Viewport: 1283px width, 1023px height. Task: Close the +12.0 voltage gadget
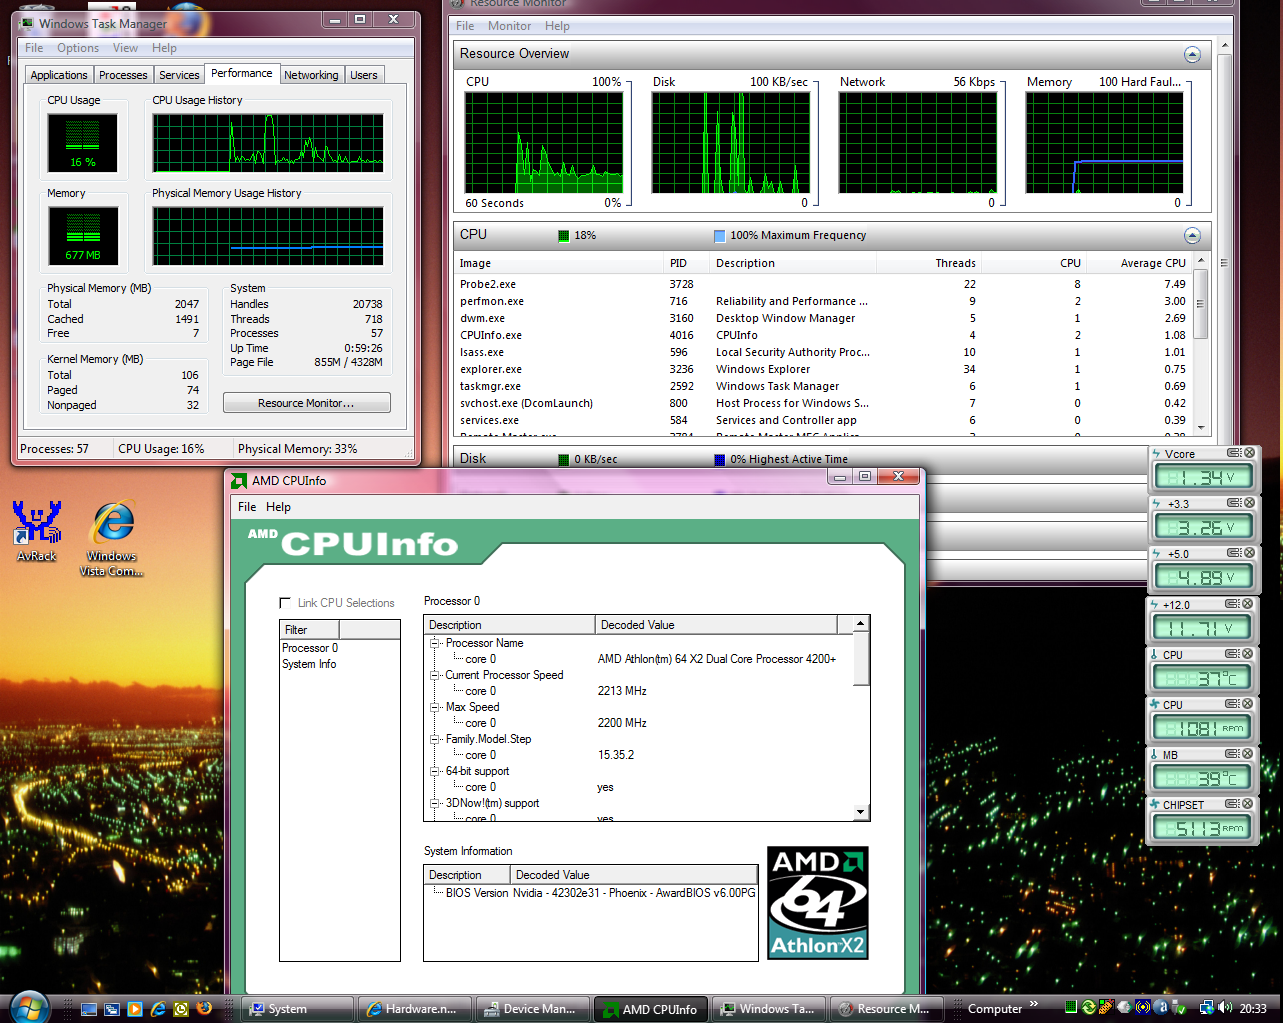(1246, 604)
